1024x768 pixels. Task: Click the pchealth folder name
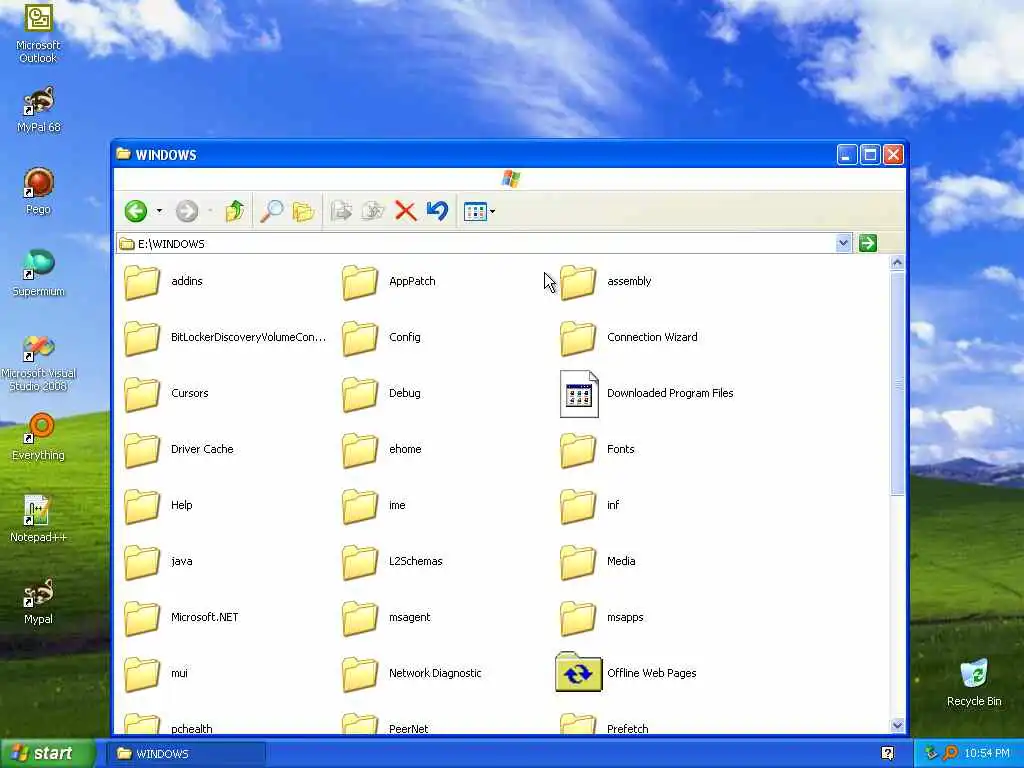tap(191, 729)
